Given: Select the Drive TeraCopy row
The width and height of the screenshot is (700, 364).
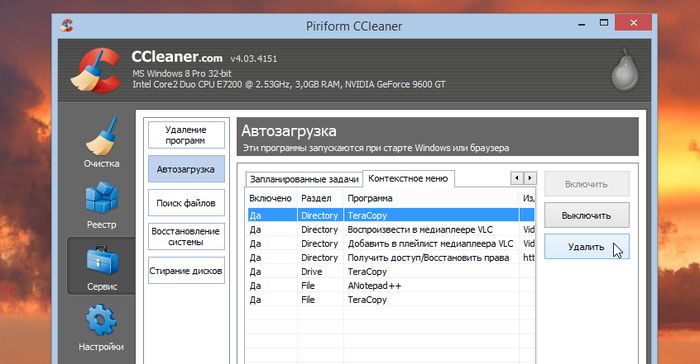Looking at the screenshot, I should coord(391,272).
